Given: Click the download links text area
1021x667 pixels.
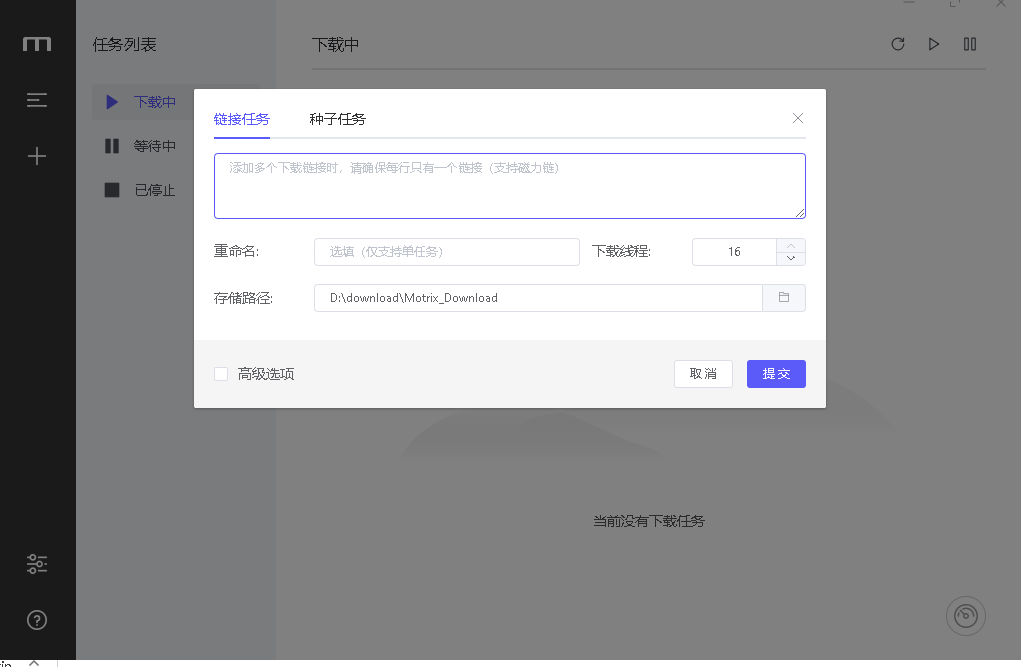Looking at the screenshot, I should point(510,185).
